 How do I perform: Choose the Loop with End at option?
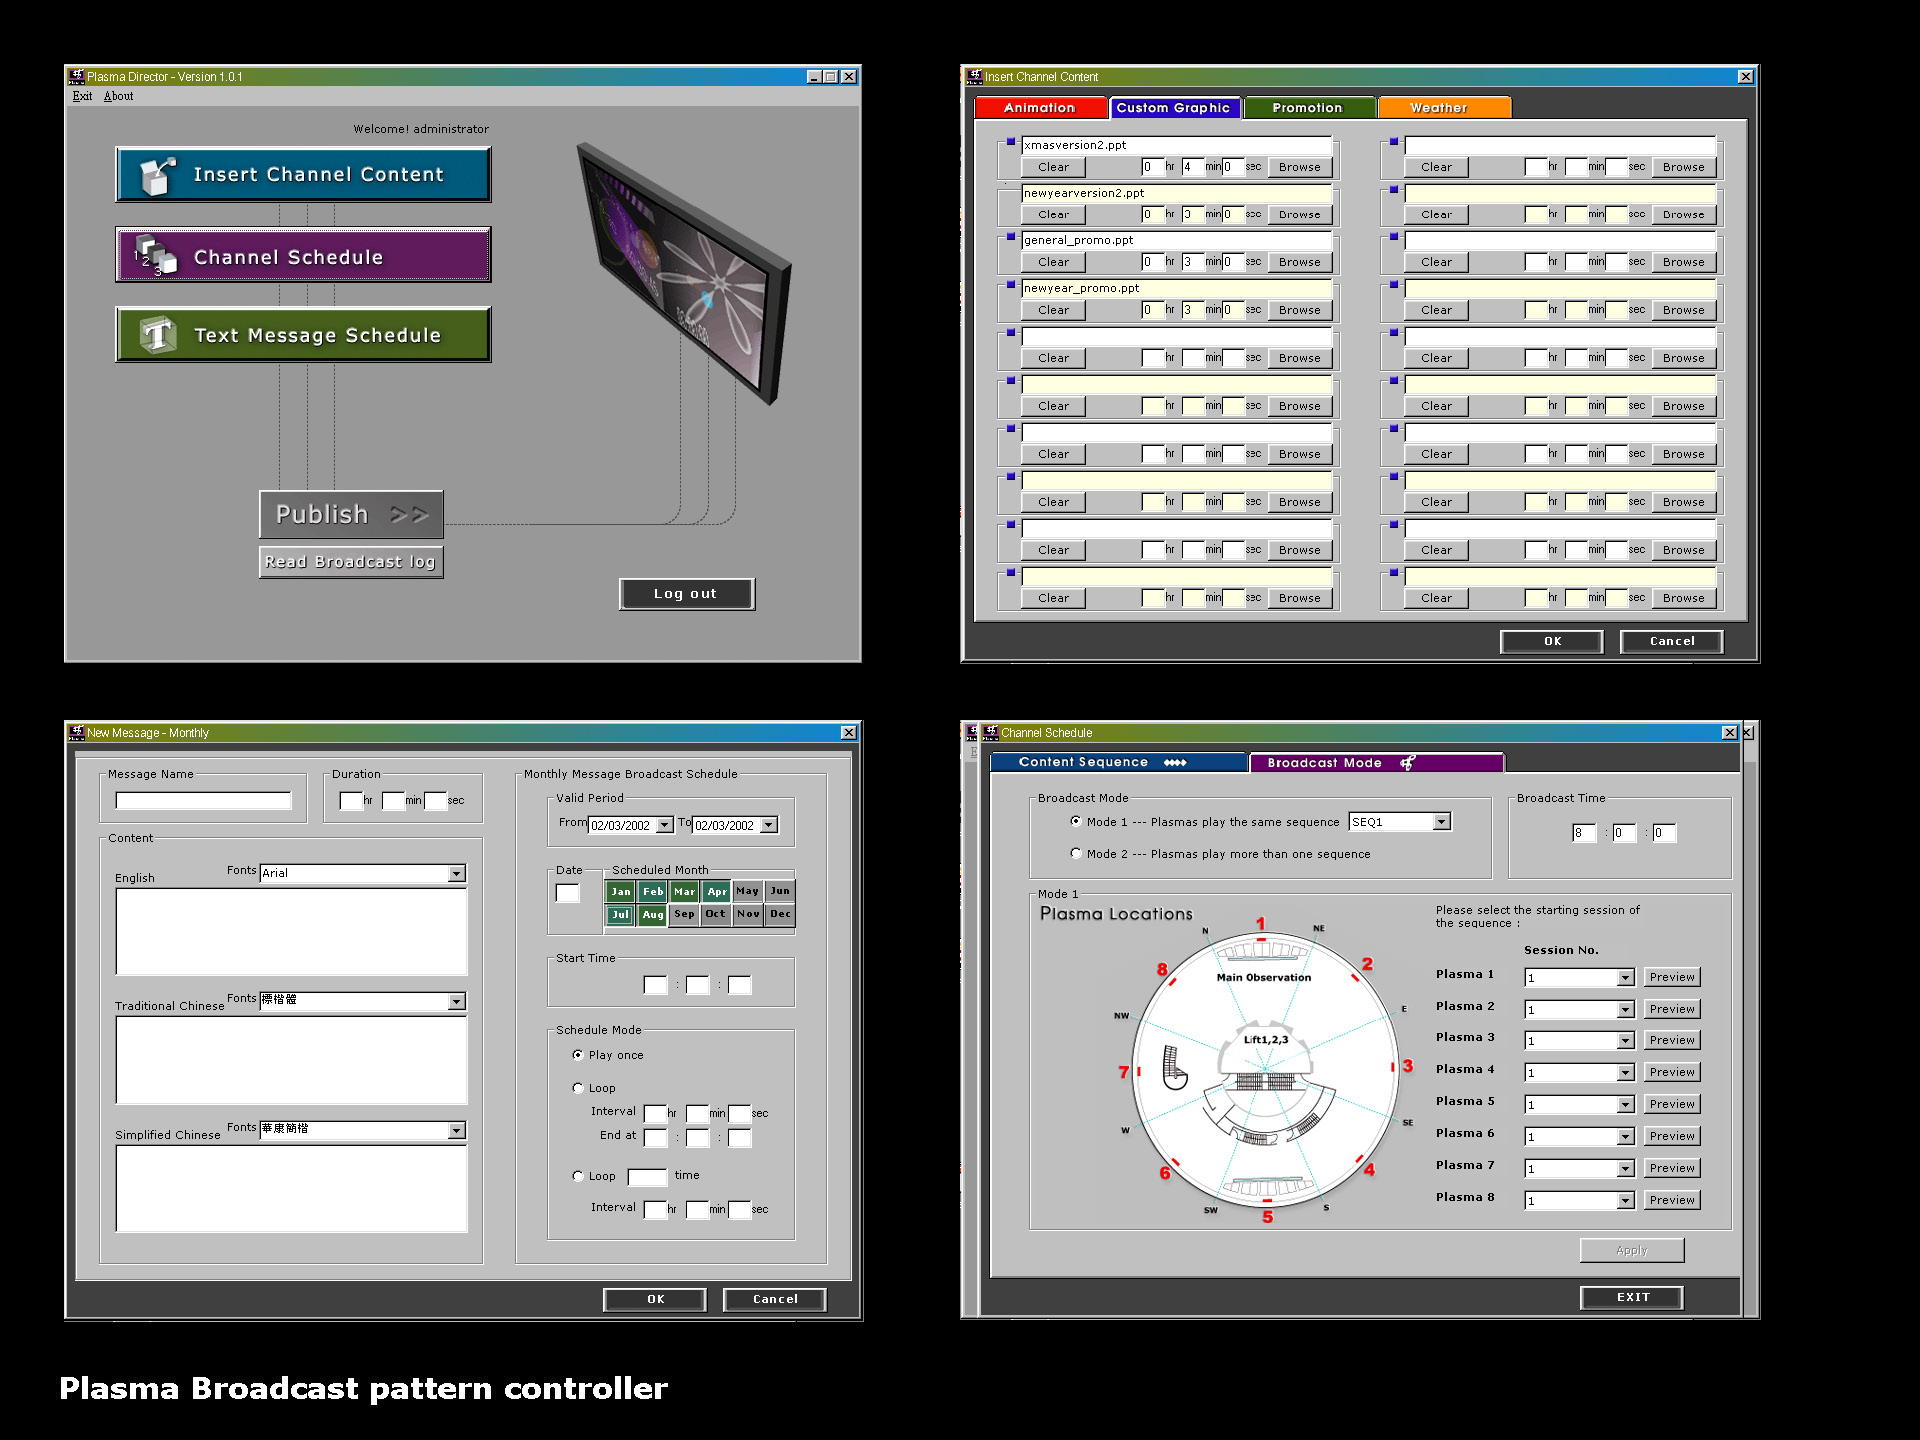click(x=578, y=1088)
